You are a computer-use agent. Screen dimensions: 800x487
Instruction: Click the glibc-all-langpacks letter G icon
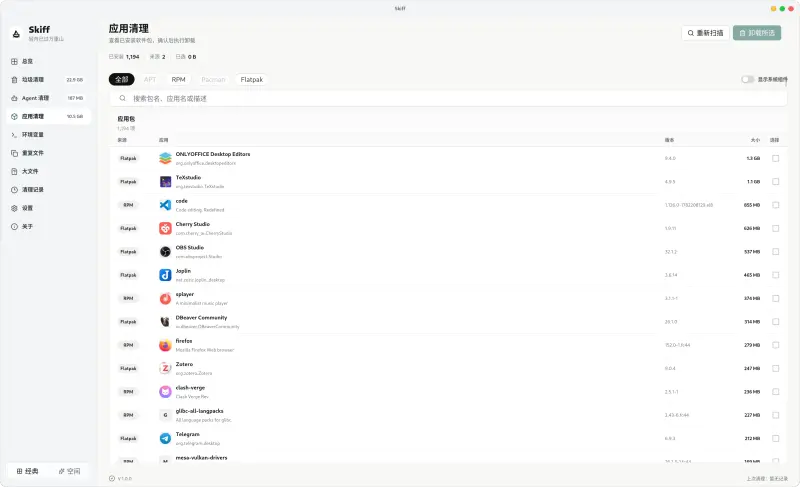pyautogui.click(x=165, y=415)
